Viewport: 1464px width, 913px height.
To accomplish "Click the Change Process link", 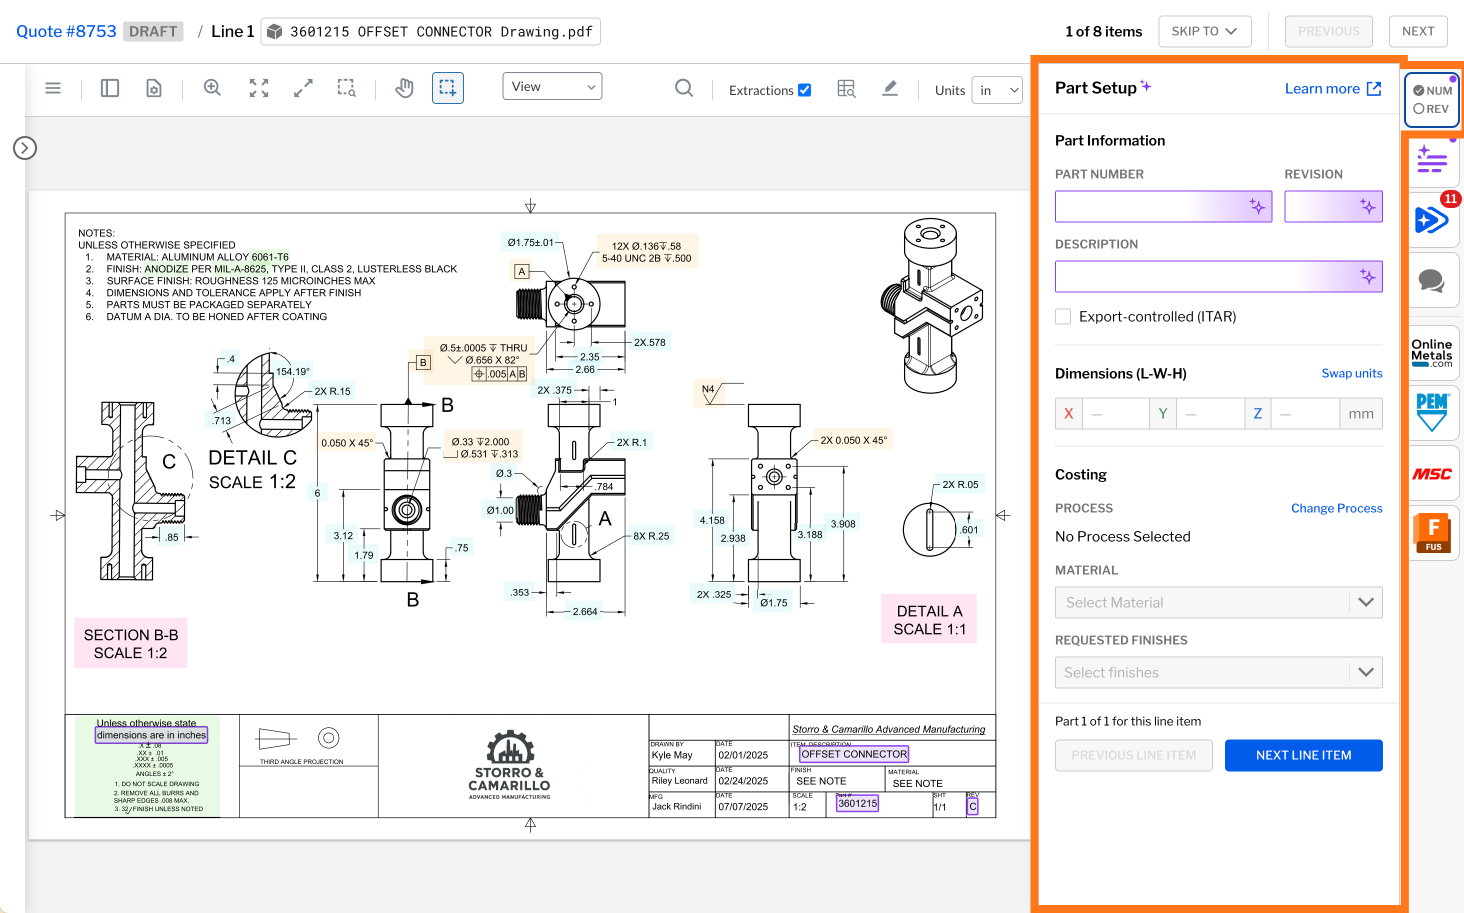I will coord(1336,508).
